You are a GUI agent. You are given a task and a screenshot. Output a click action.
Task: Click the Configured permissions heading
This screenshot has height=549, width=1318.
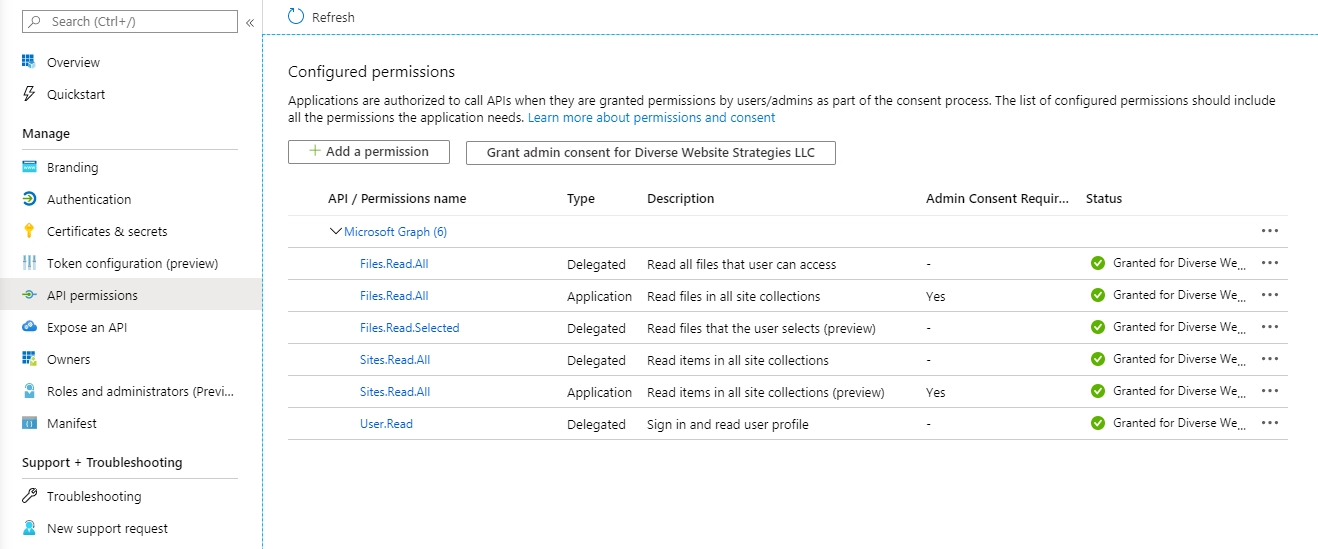[x=371, y=72]
